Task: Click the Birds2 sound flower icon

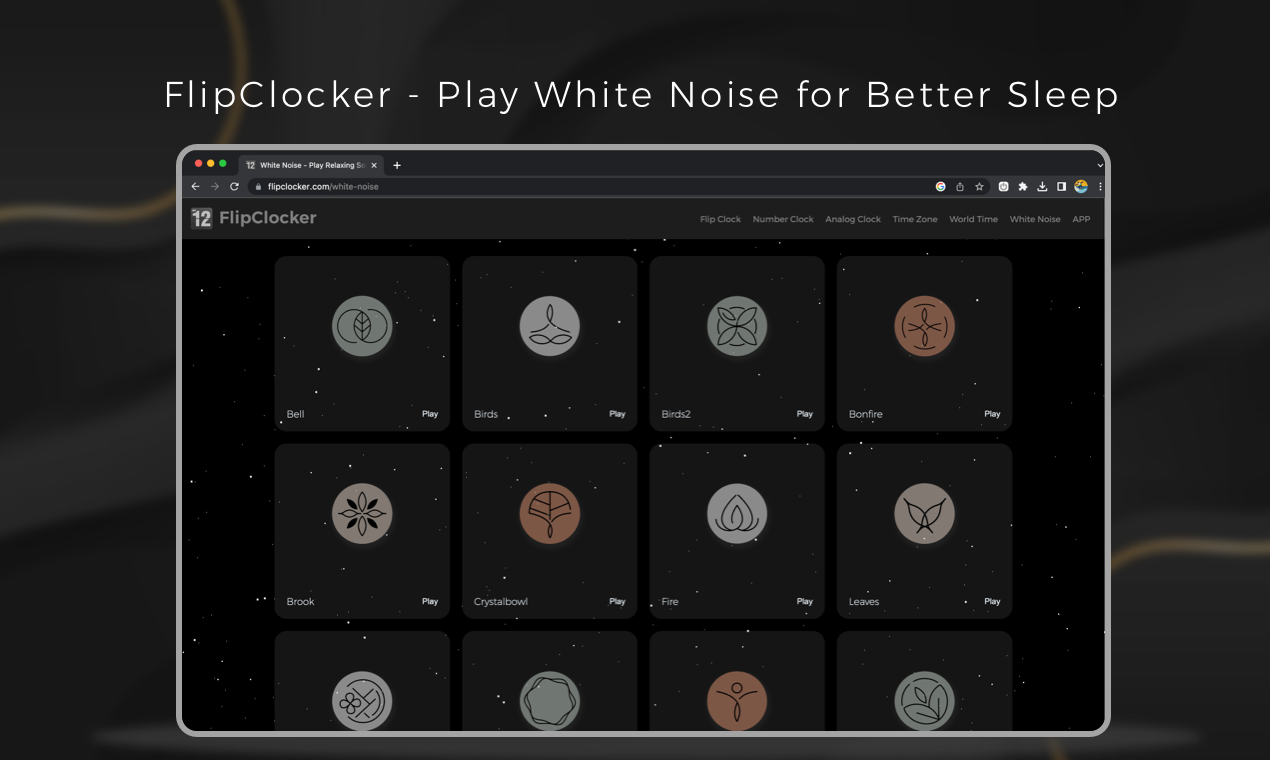Action: (x=737, y=326)
